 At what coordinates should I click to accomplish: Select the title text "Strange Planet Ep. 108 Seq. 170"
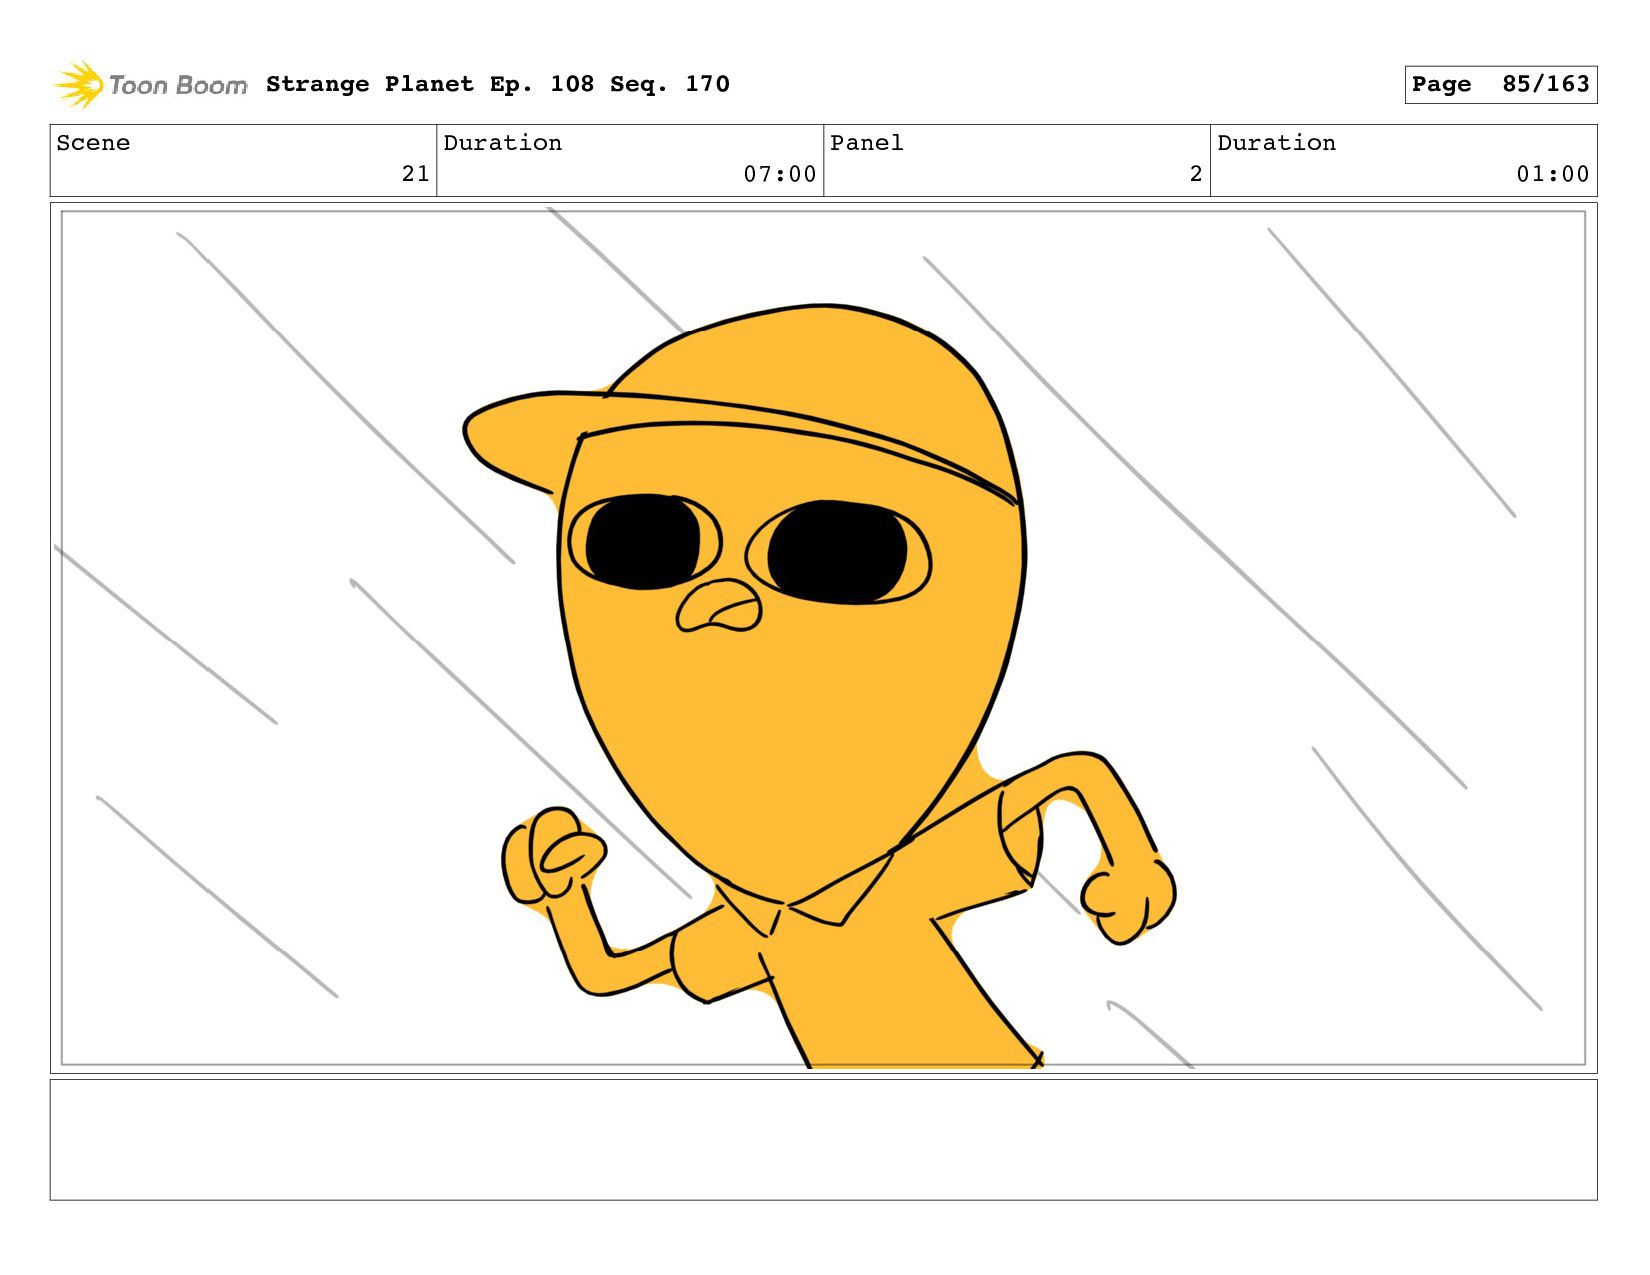pos(498,84)
